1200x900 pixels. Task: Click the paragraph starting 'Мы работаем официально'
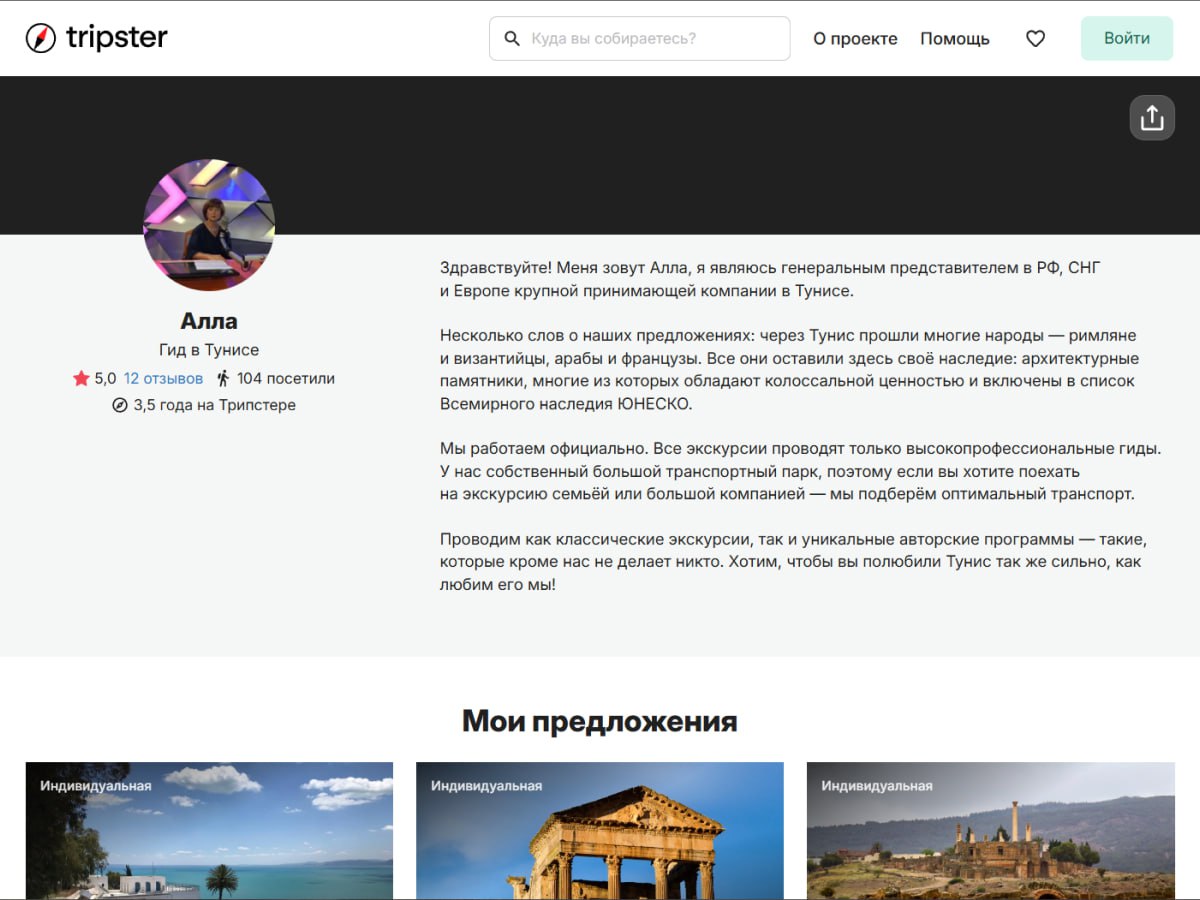pyautogui.click(x=800, y=471)
